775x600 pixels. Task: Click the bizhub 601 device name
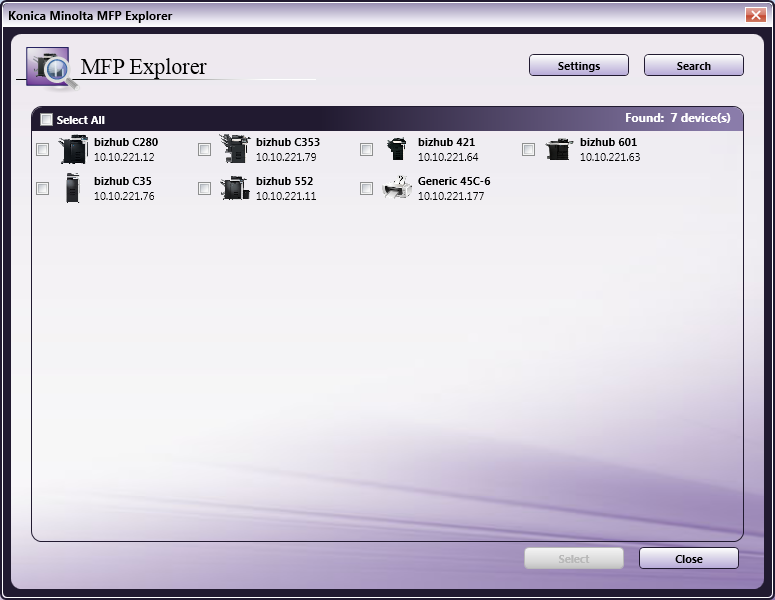[608, 142]
